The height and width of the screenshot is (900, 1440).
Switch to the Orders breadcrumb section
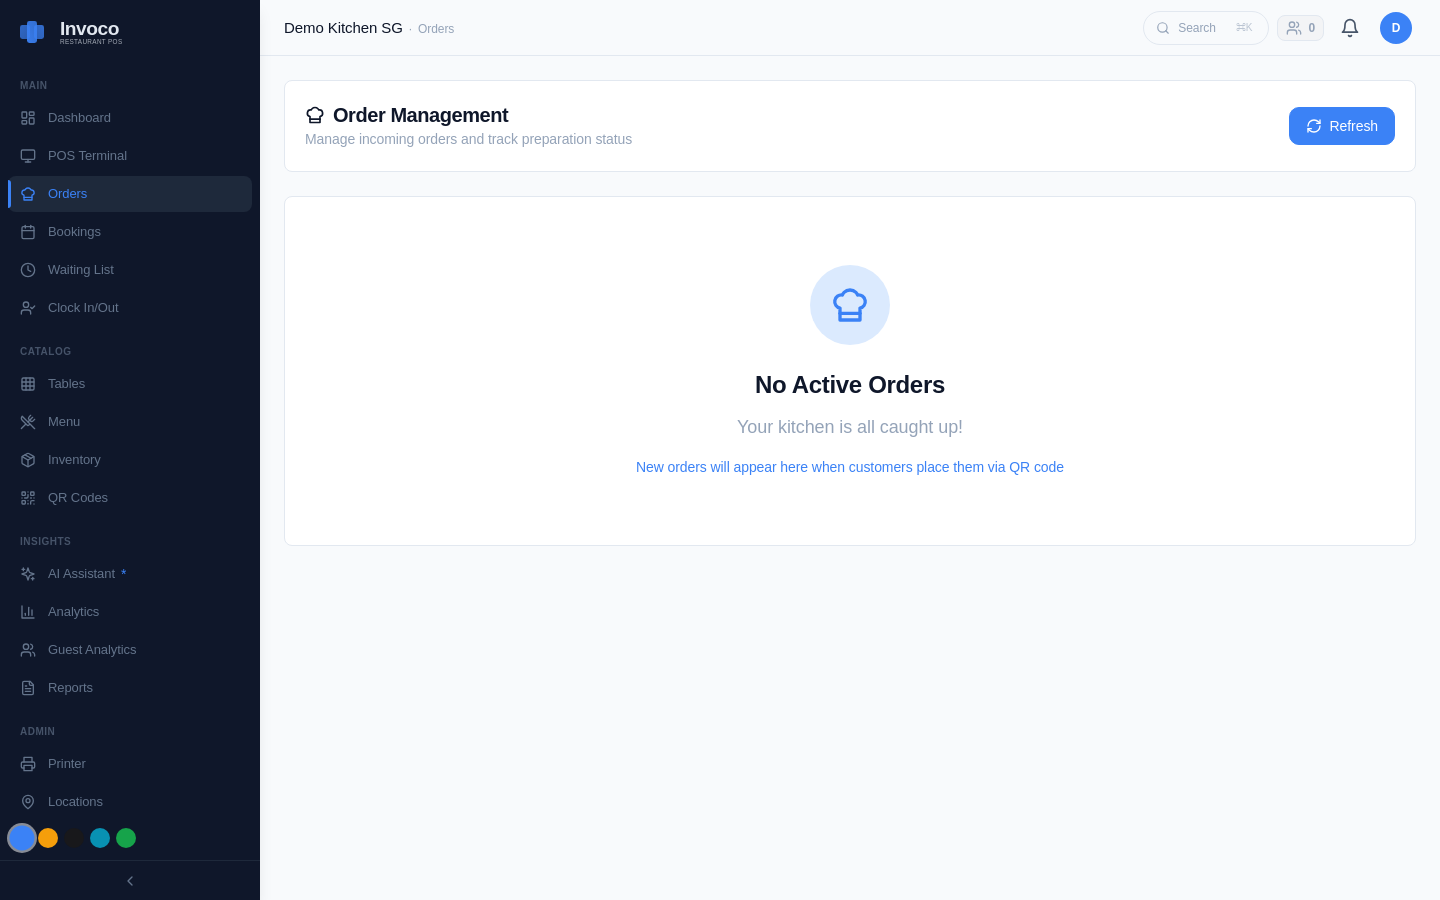coord(436,28)
